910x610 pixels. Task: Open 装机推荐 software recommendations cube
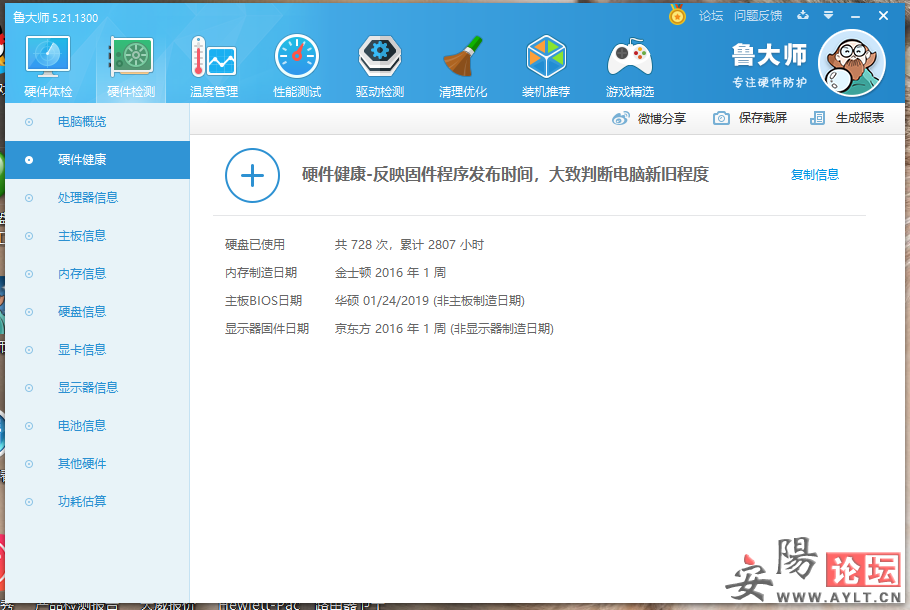tap(546, 67)
